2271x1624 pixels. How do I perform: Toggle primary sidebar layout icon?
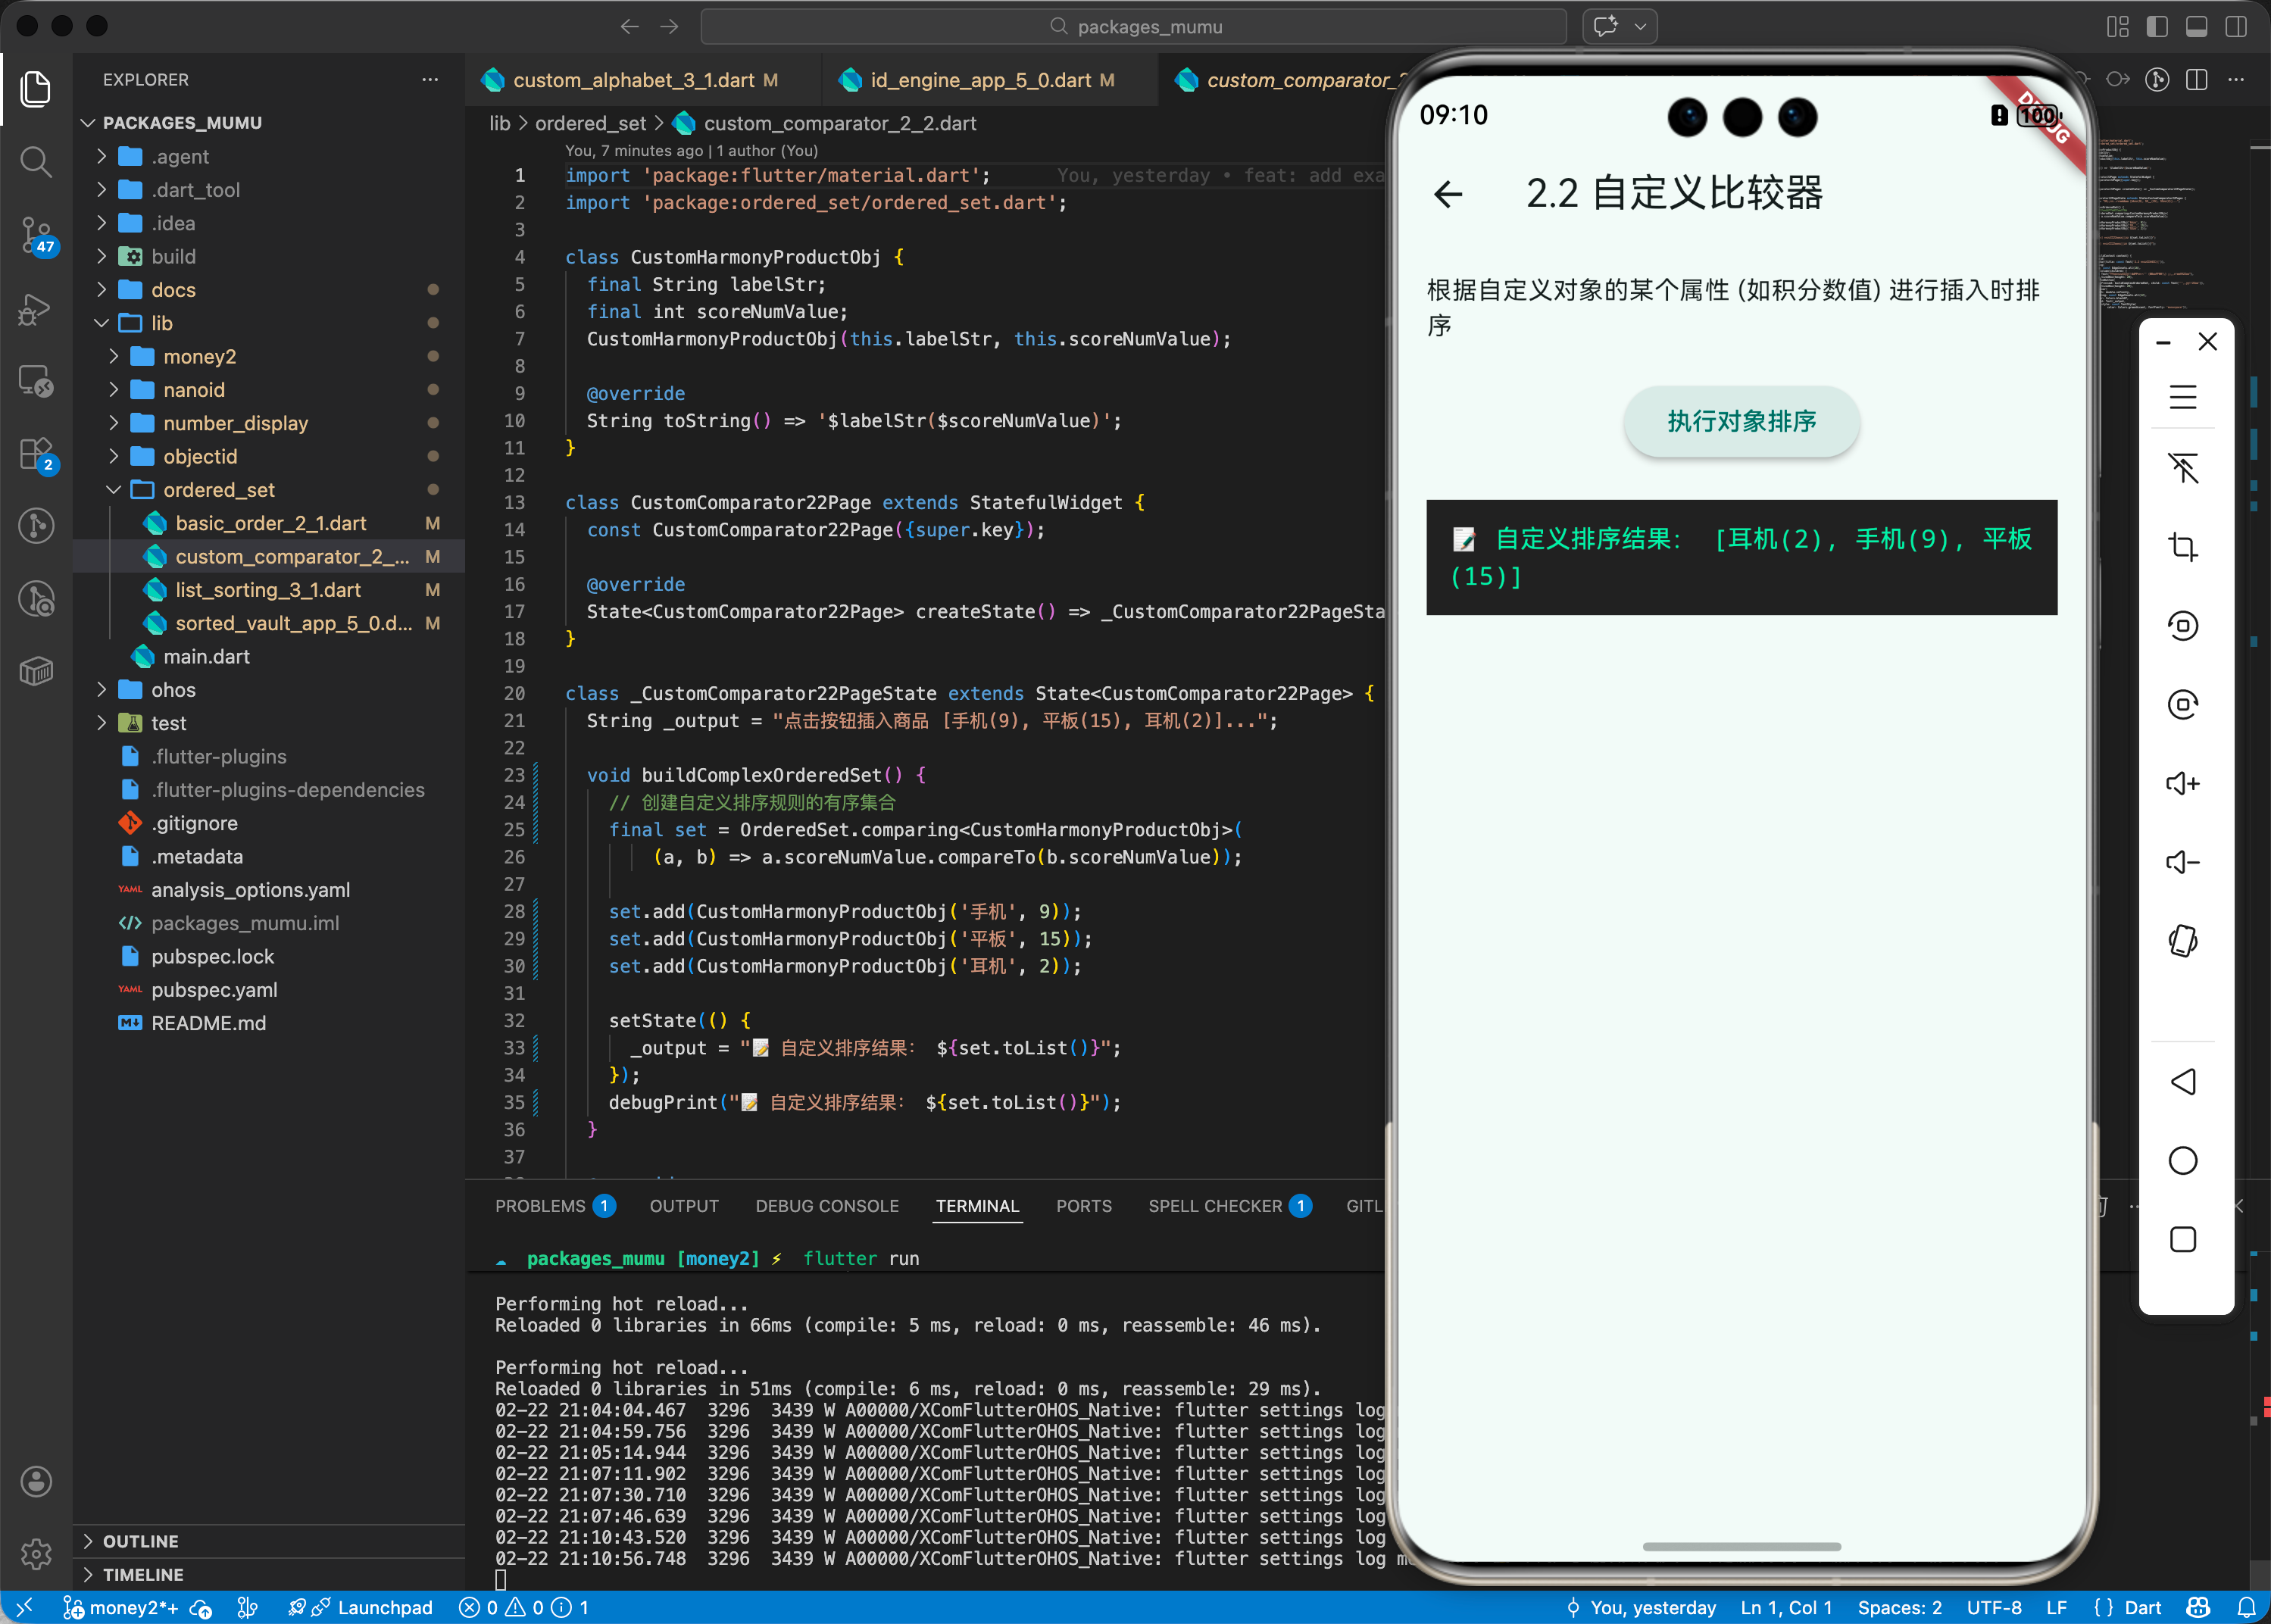pyautogui.click(x=2157, y=27)
